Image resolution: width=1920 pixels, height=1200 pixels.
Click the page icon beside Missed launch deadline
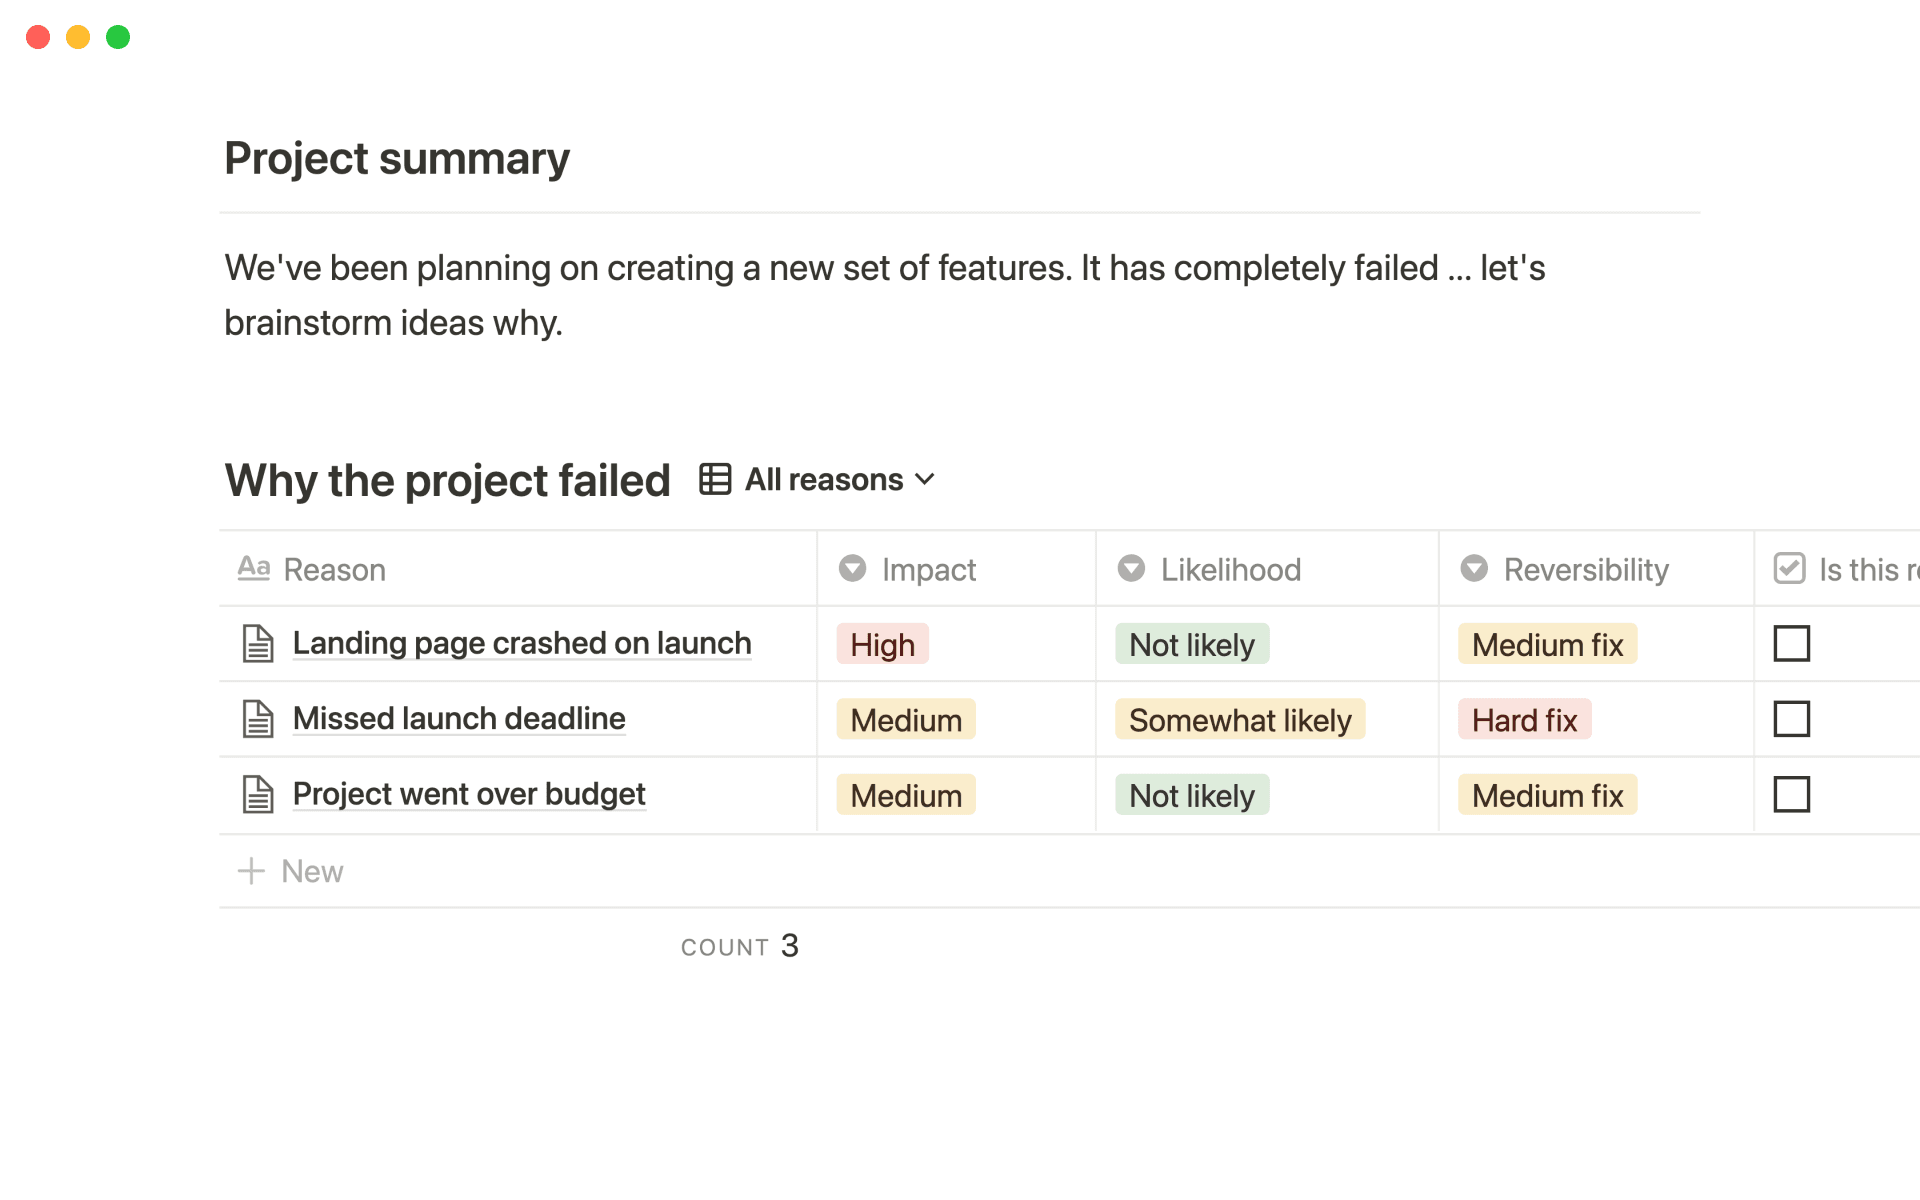pyautogui.click(x=258, y=718)
